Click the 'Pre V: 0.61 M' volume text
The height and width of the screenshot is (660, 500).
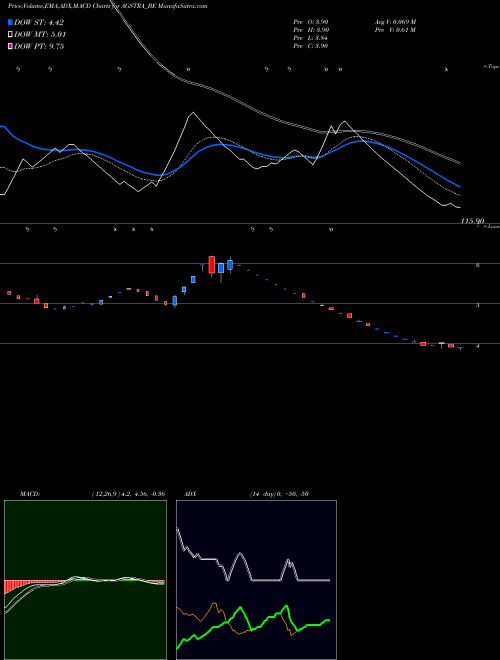click(396, 30)
